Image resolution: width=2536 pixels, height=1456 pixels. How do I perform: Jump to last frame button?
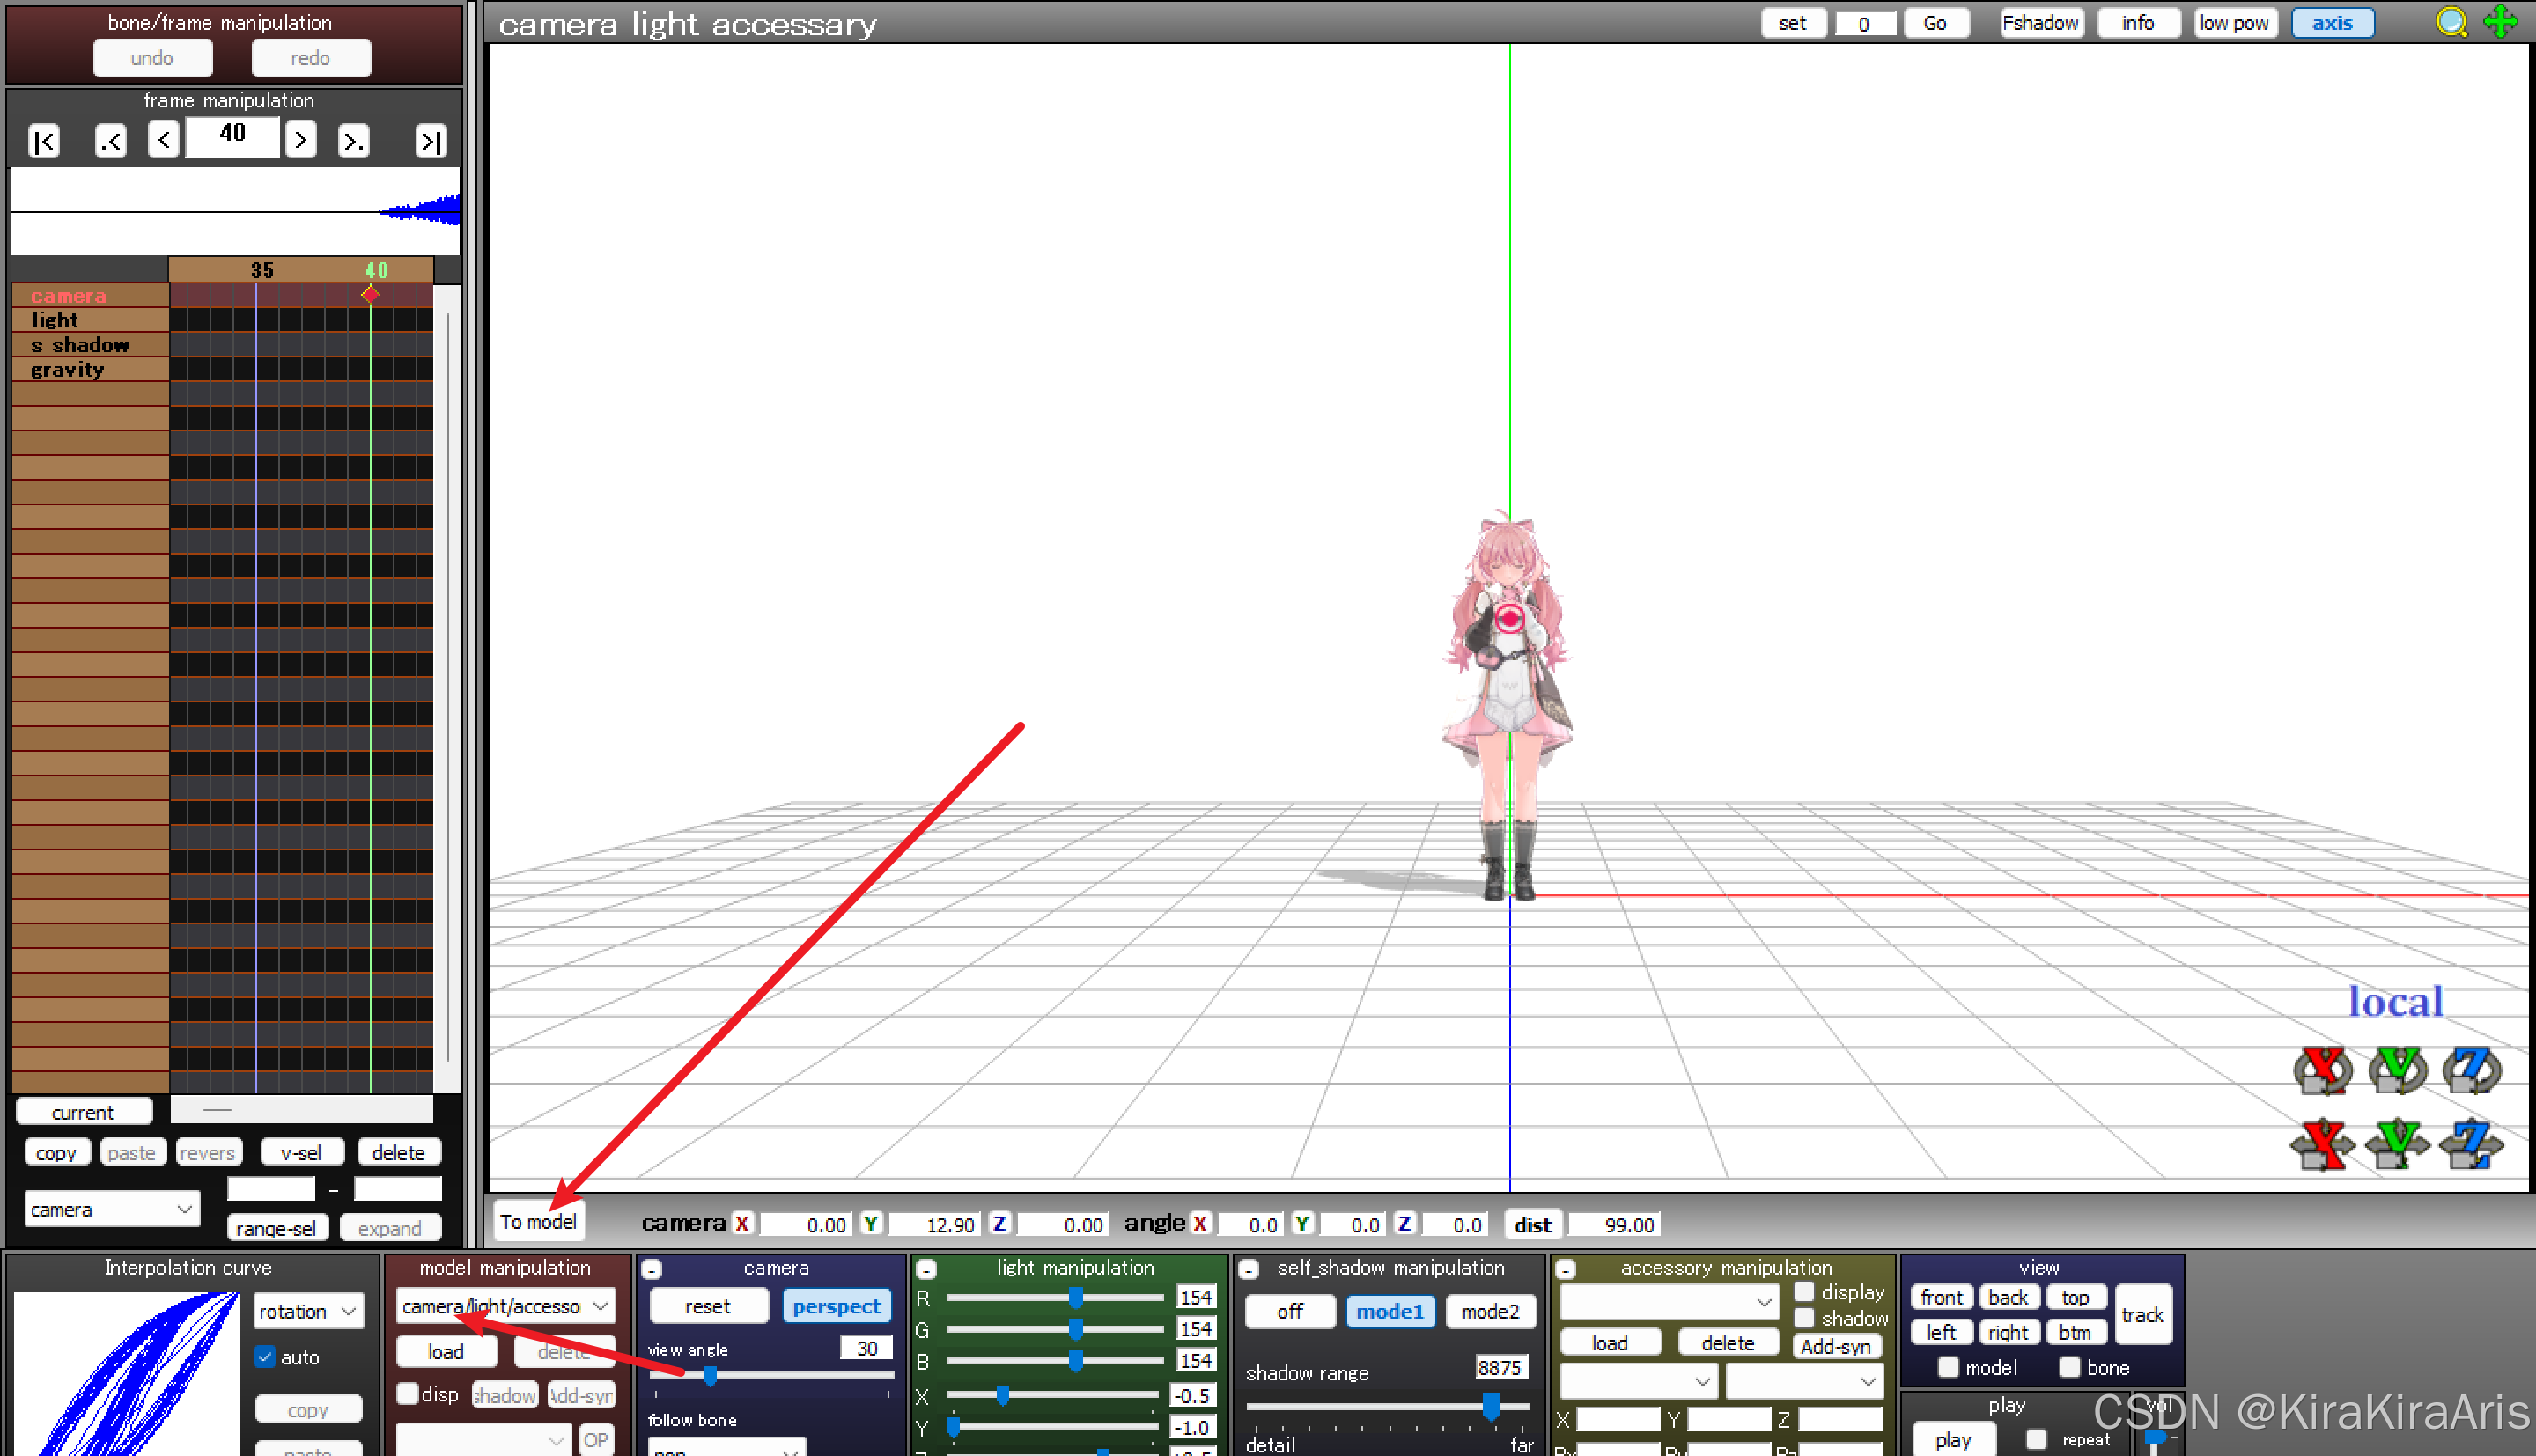(x=430, y=141)
